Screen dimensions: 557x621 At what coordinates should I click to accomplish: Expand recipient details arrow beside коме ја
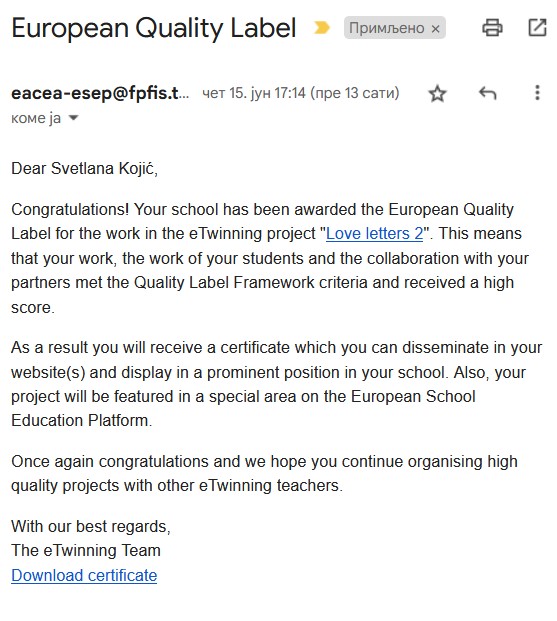click(74, 118)
